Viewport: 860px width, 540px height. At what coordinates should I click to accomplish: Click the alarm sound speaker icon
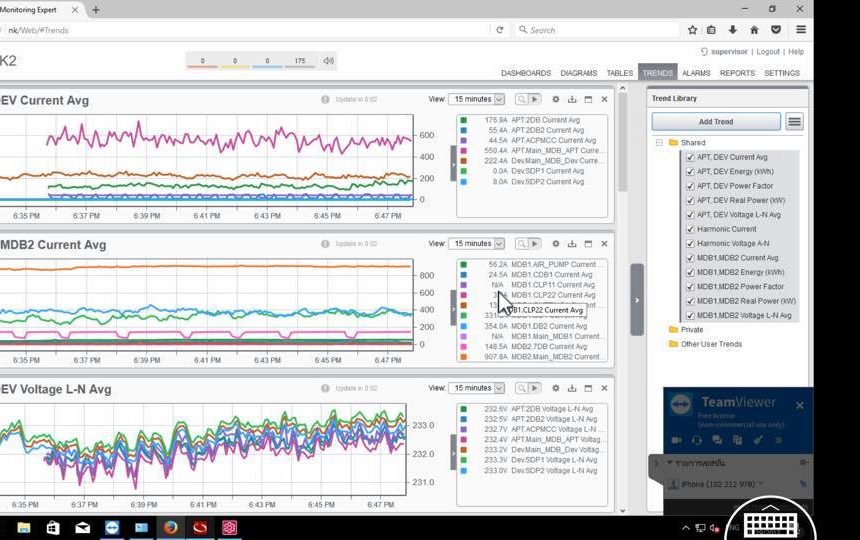pos(328,61)
